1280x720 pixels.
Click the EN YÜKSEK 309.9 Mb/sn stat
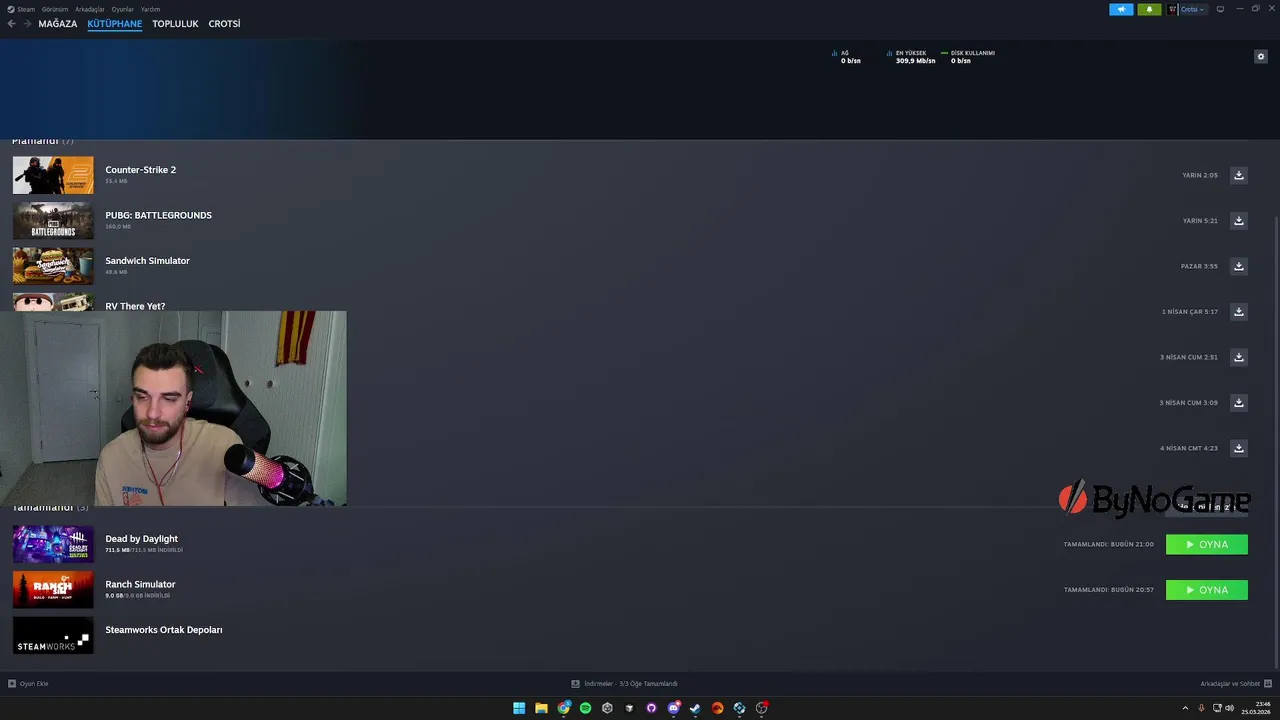pos(911,57)
